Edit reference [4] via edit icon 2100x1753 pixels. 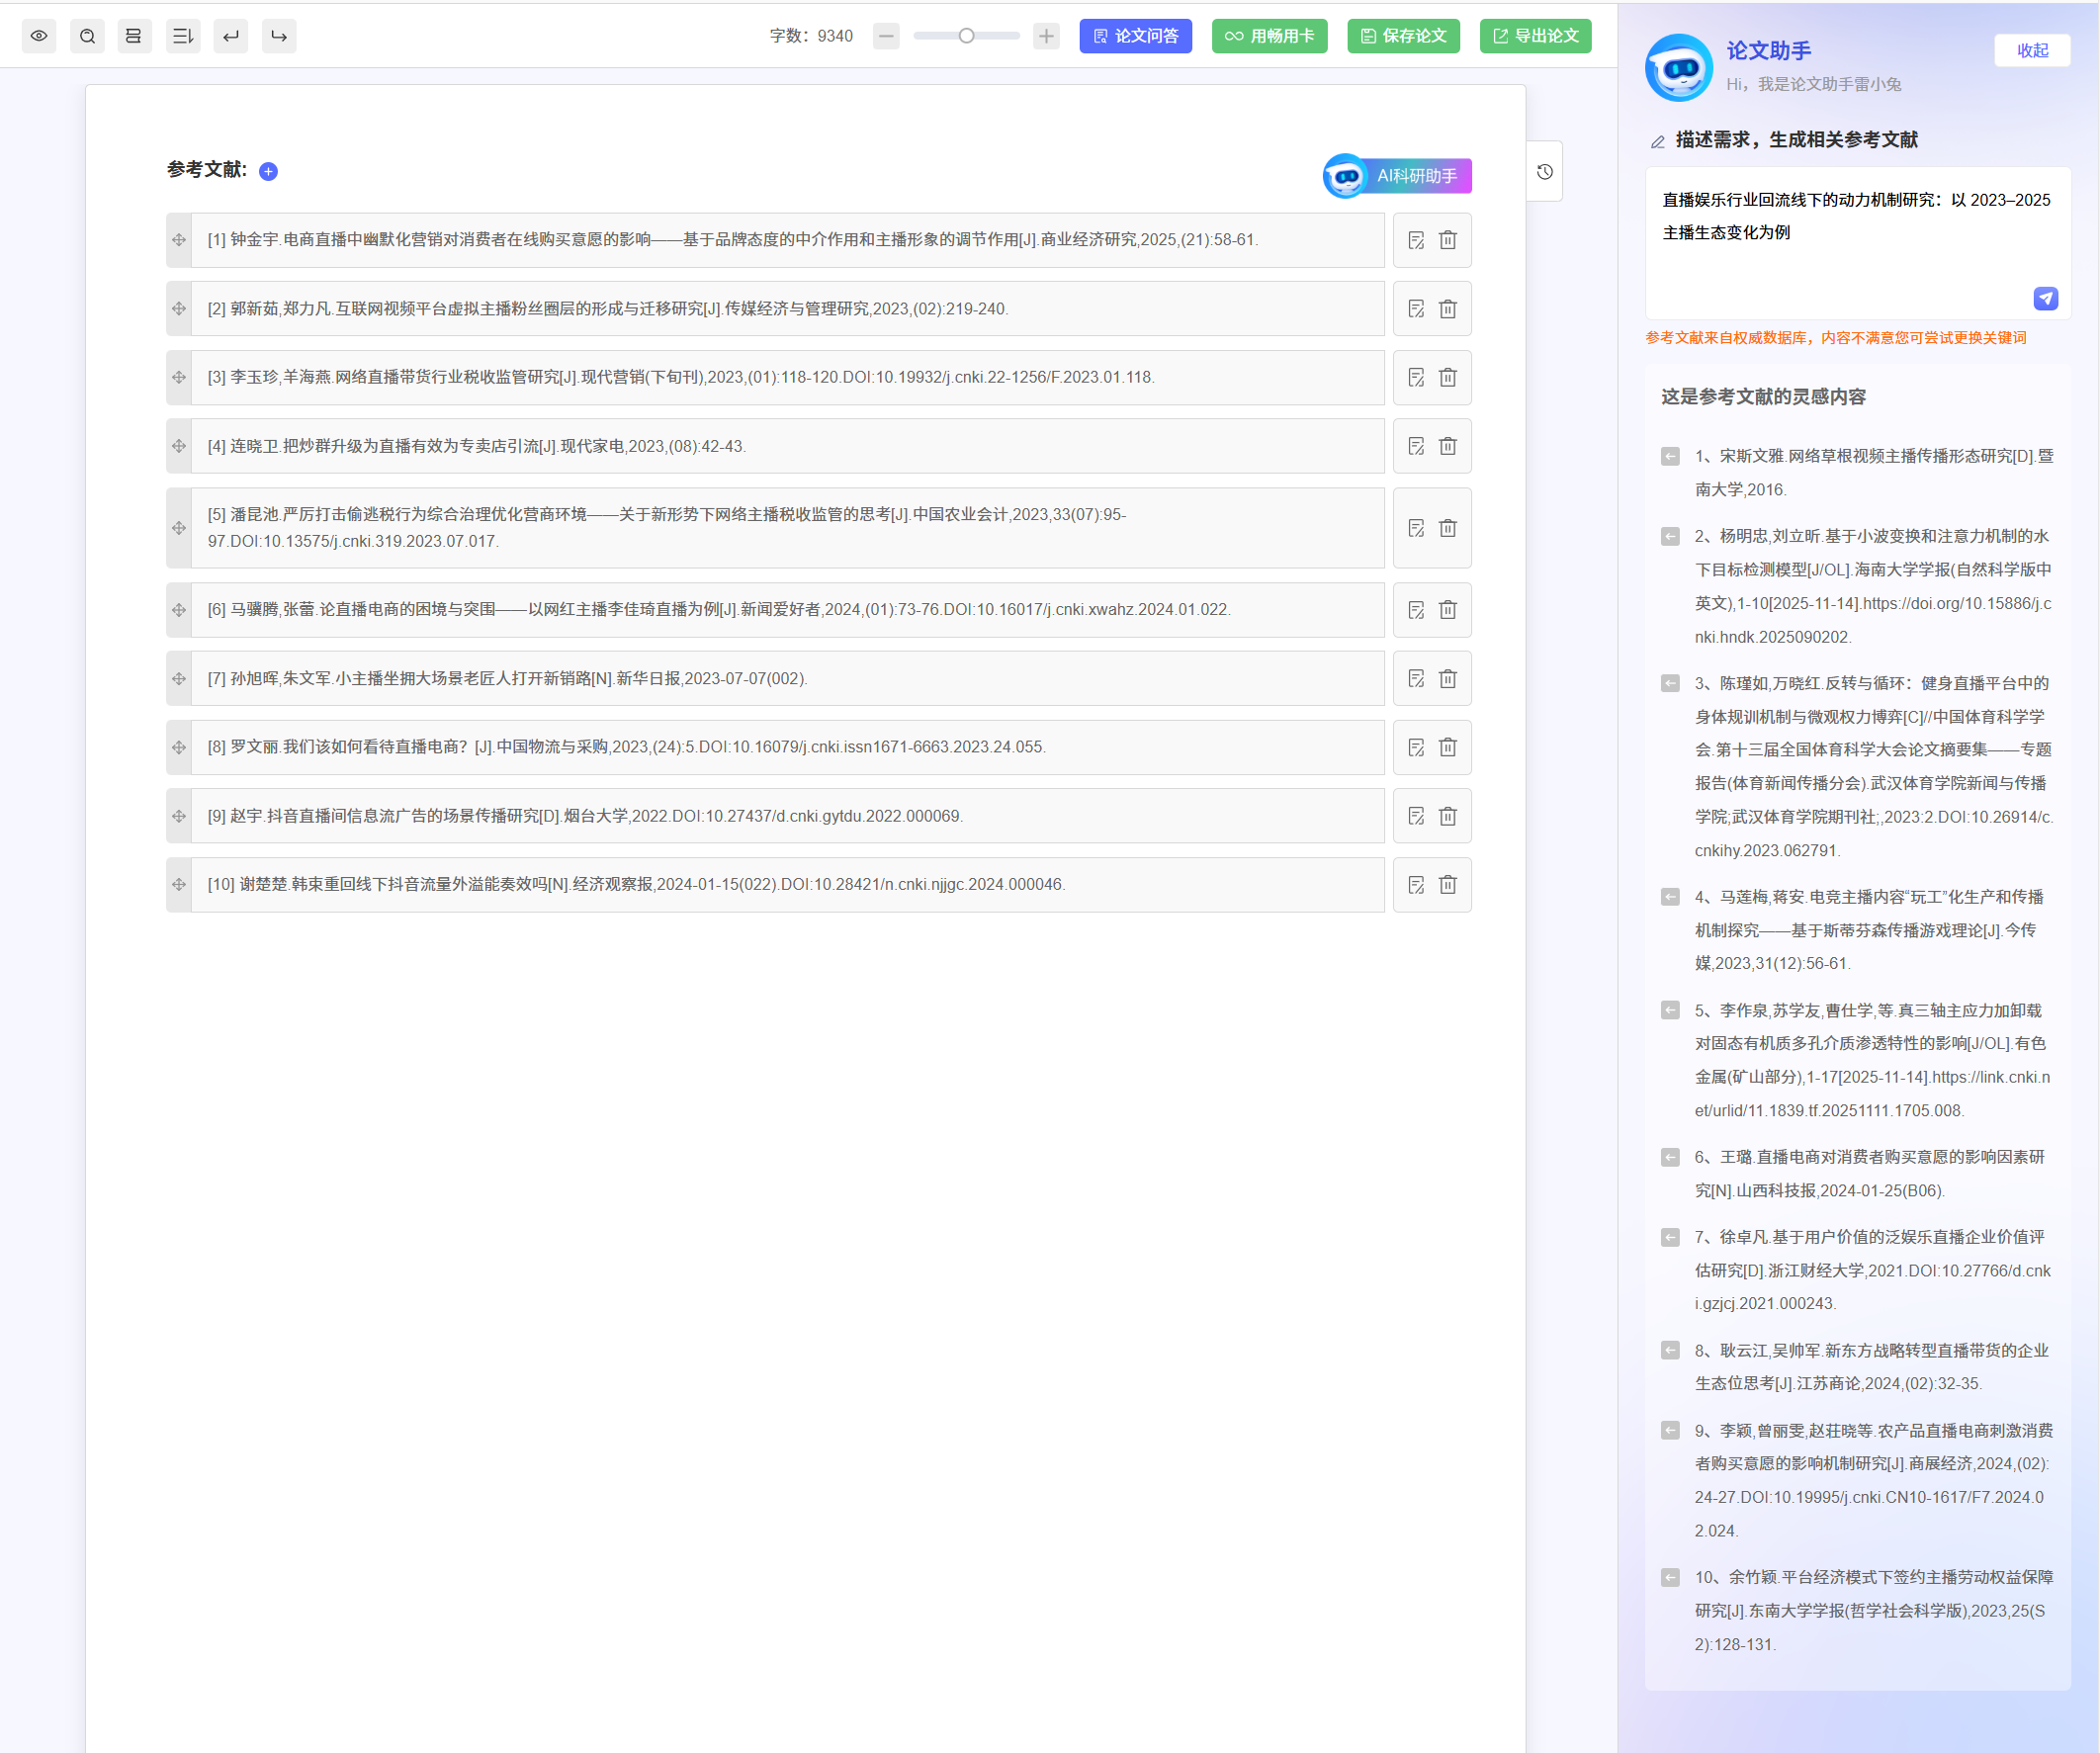1416,446
